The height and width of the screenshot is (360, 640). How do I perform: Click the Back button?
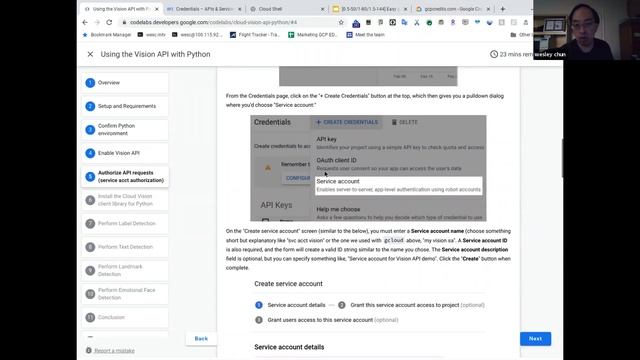tap(201, 339)
